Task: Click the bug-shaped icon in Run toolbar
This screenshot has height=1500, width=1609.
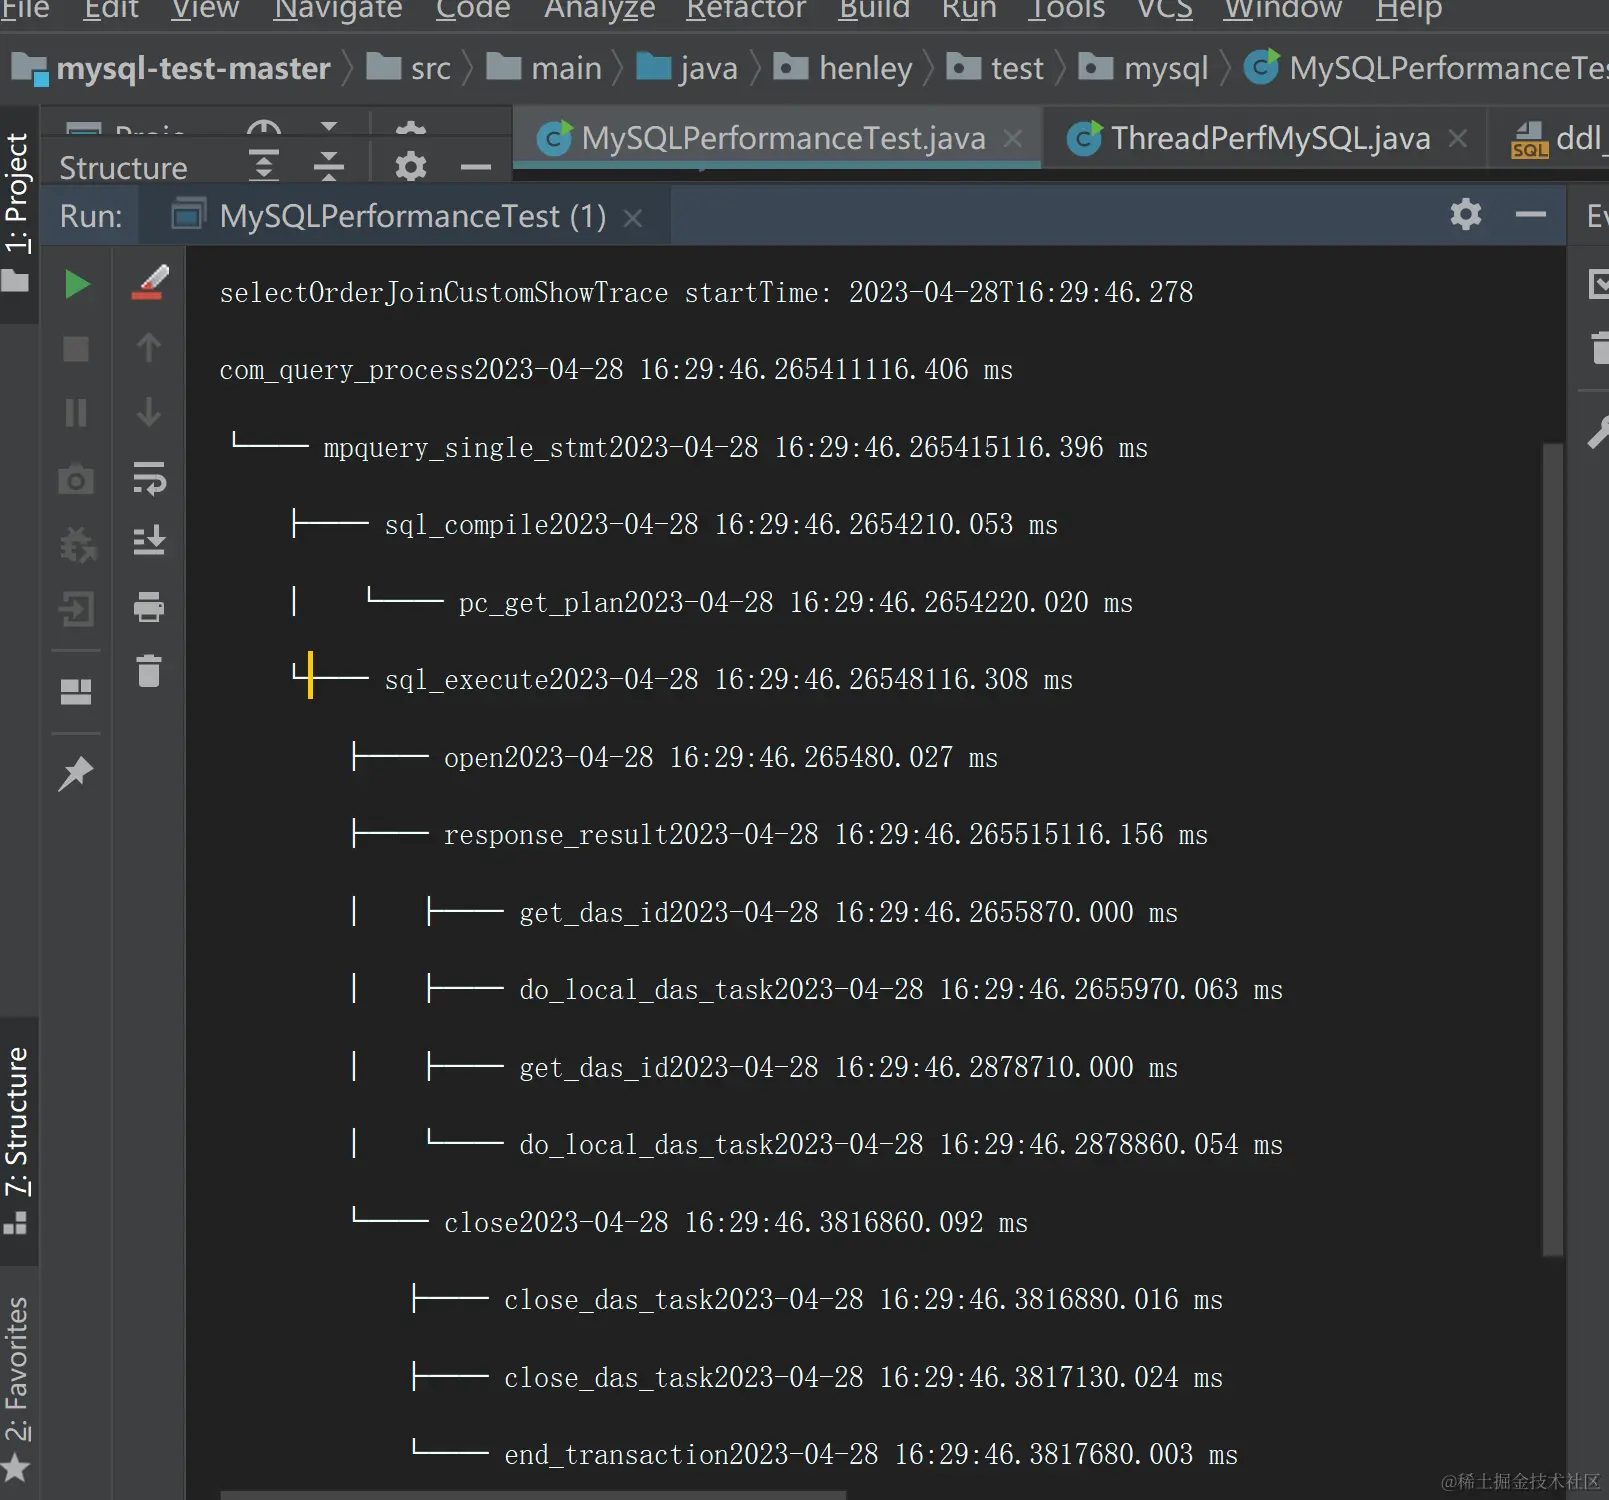Action: pos(77,544)
